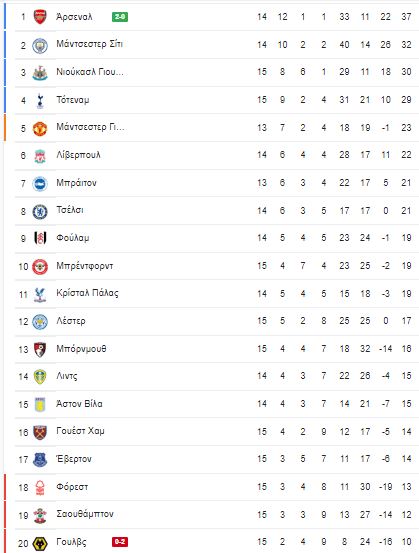Click the red 0-2 badge by Γουλβς
The height and width of the screenshot is (553, 419).
pos(120,541)
